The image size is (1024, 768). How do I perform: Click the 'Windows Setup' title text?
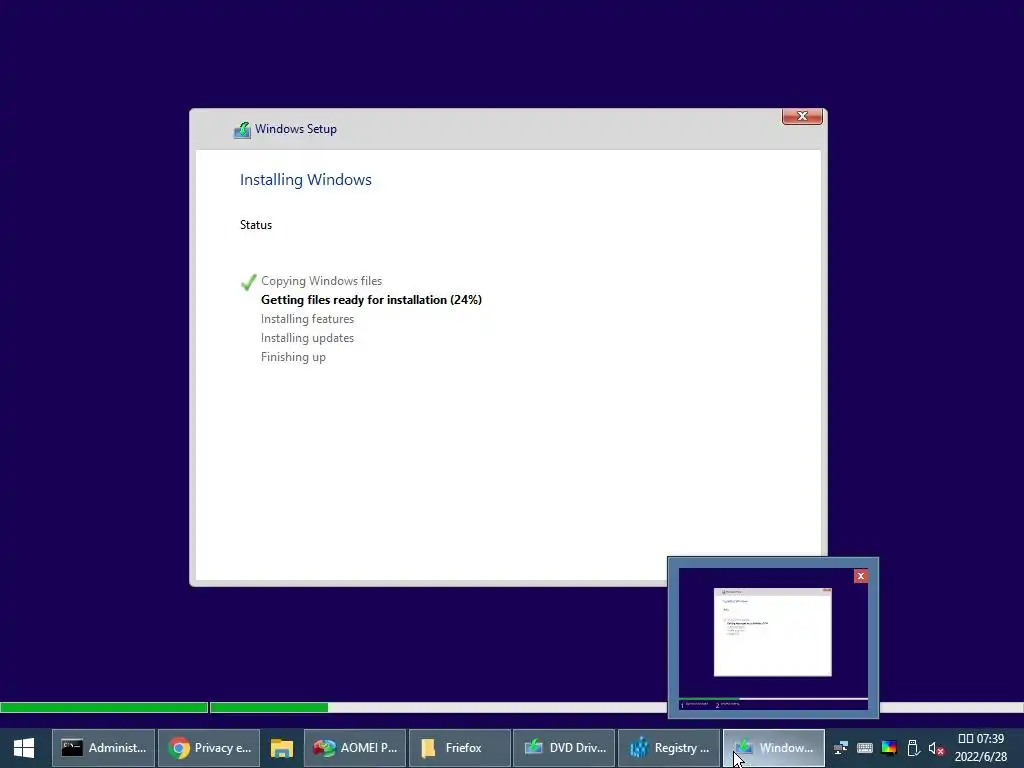click(x=296, y=129)
